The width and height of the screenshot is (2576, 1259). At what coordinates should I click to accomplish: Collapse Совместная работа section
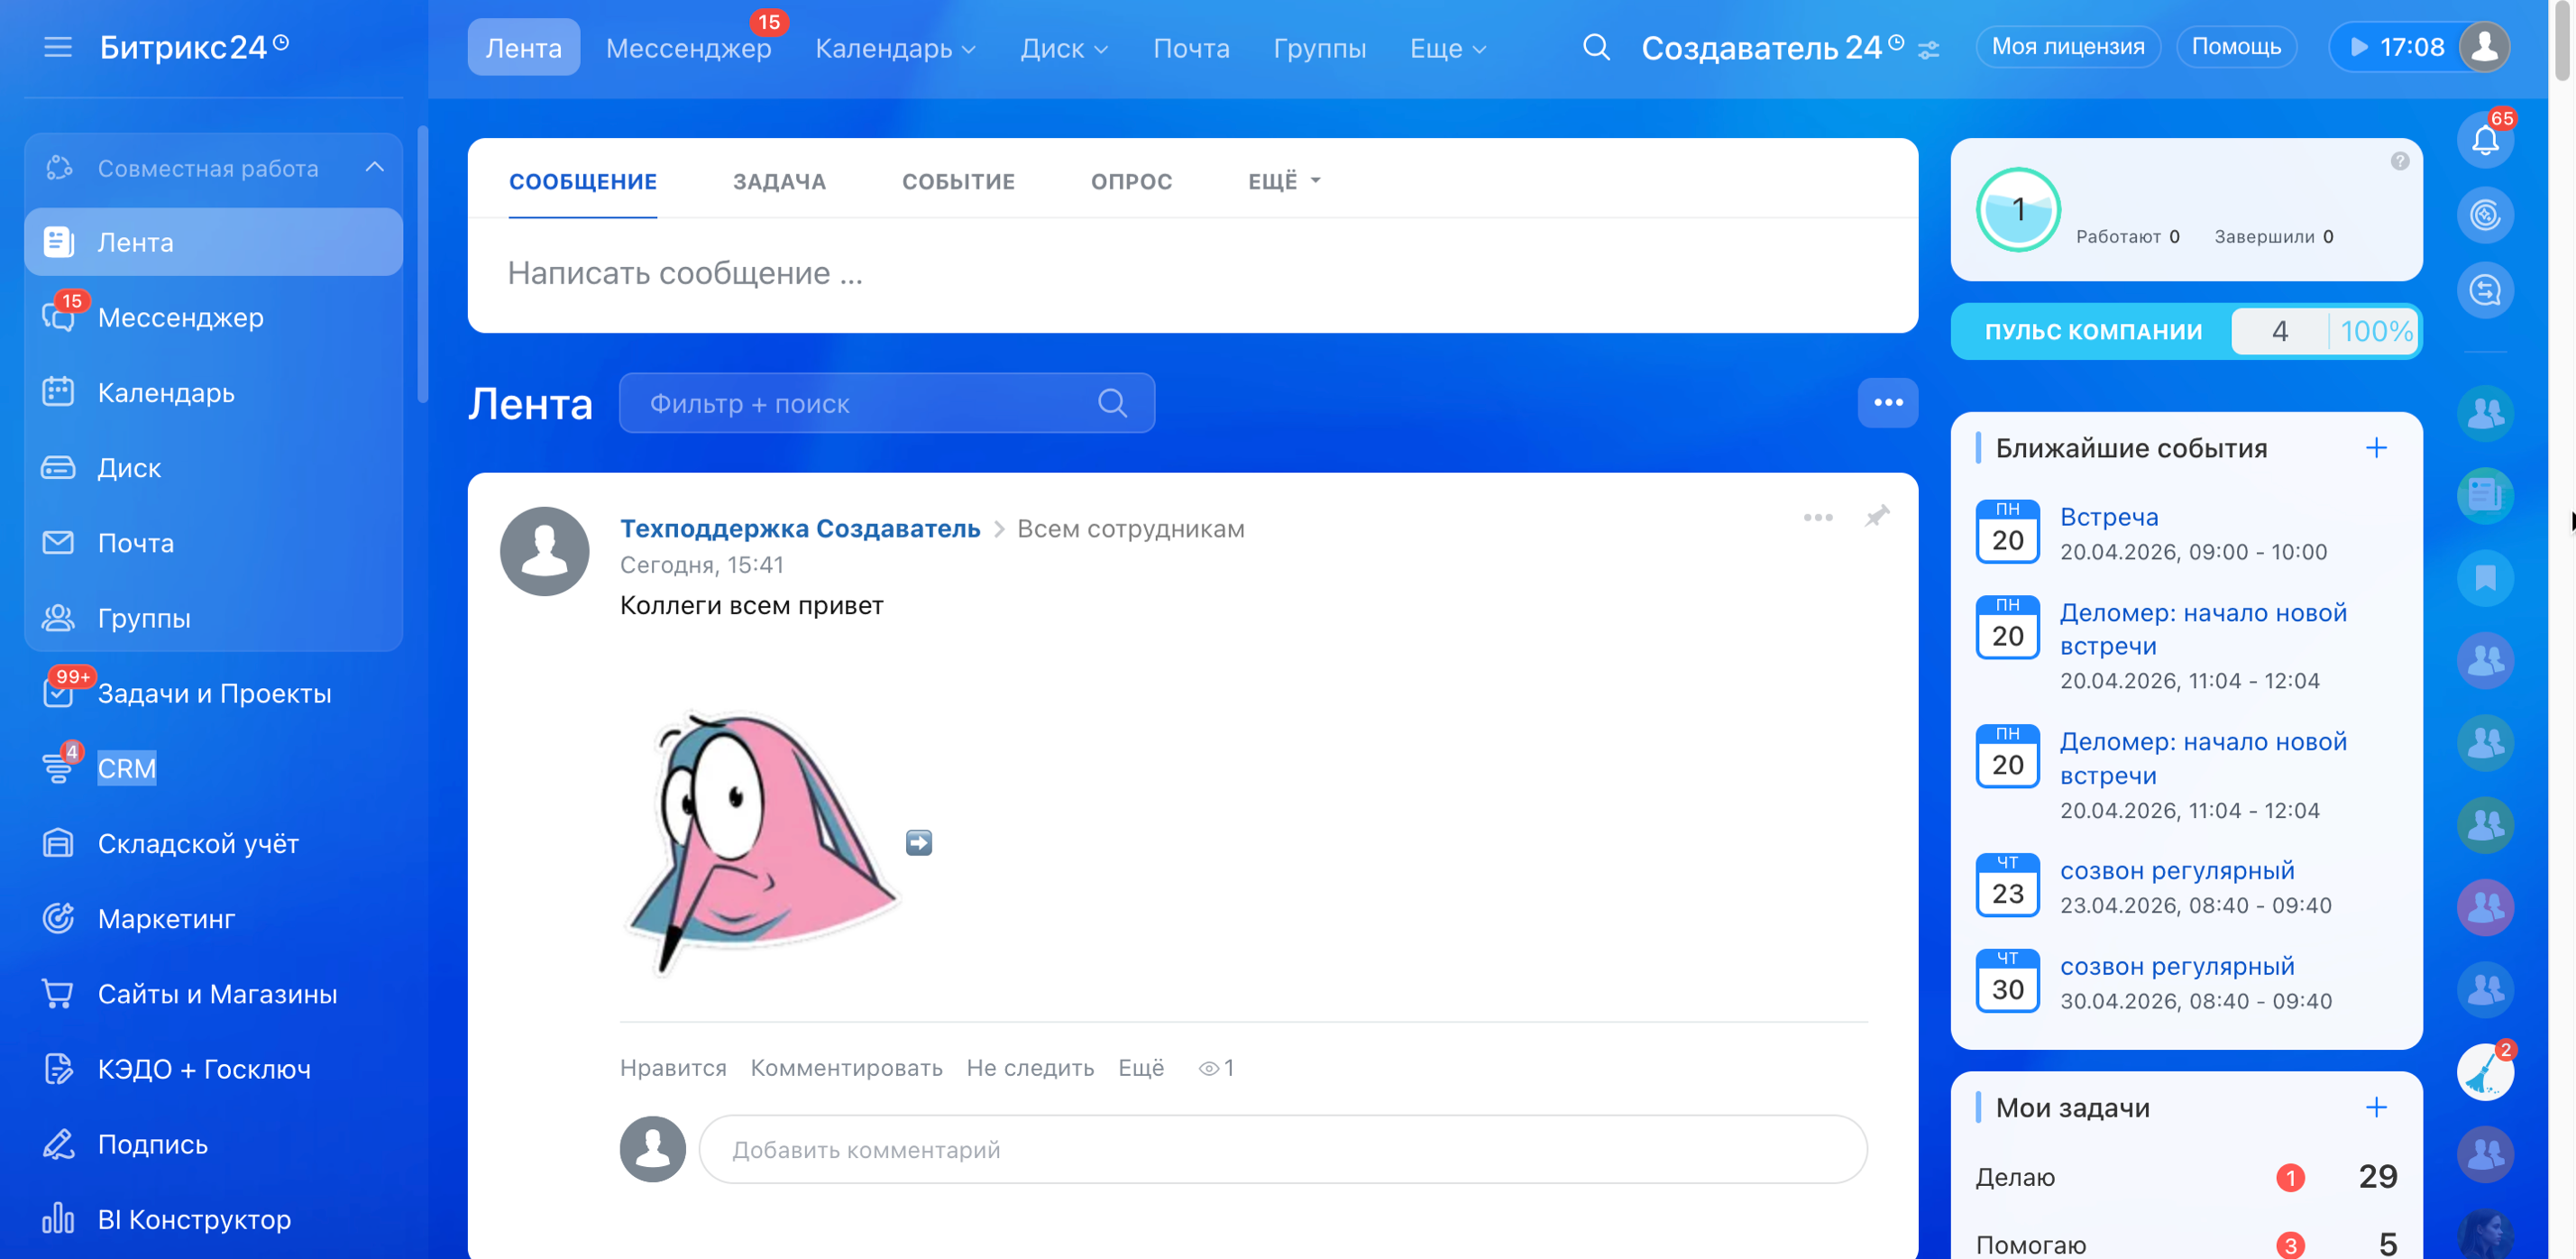click(374, 168)
